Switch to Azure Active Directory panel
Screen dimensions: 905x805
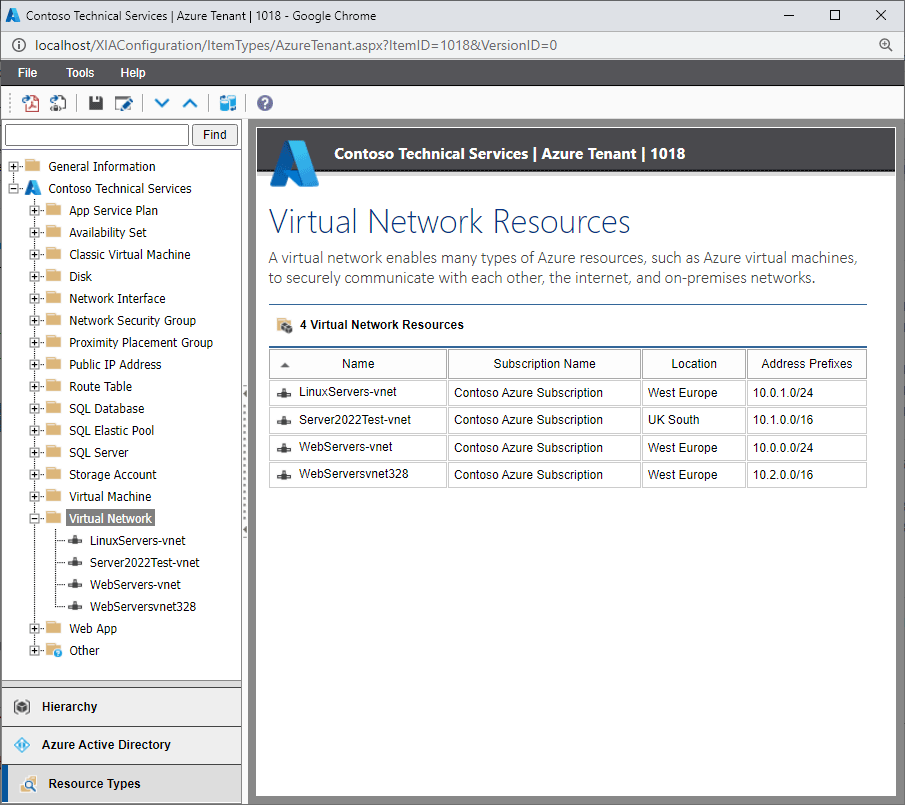(x=121, y=745)
